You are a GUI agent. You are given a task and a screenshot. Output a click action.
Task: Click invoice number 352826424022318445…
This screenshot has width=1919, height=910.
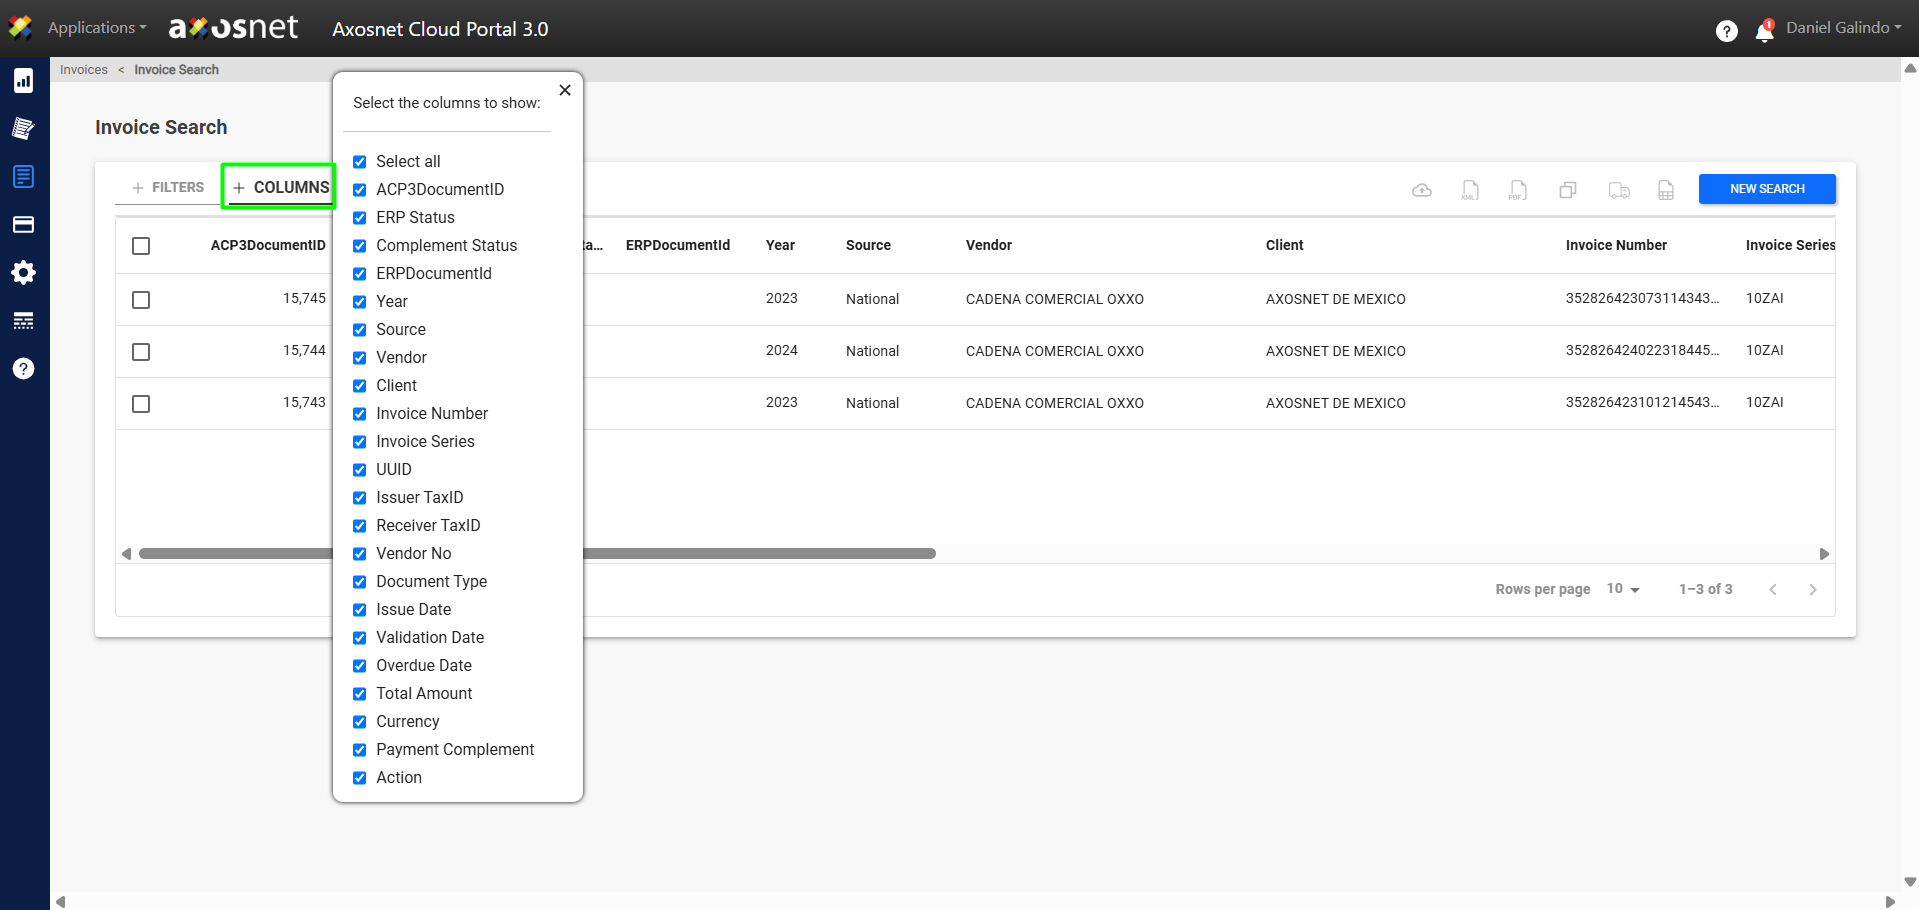point(1643,351)
